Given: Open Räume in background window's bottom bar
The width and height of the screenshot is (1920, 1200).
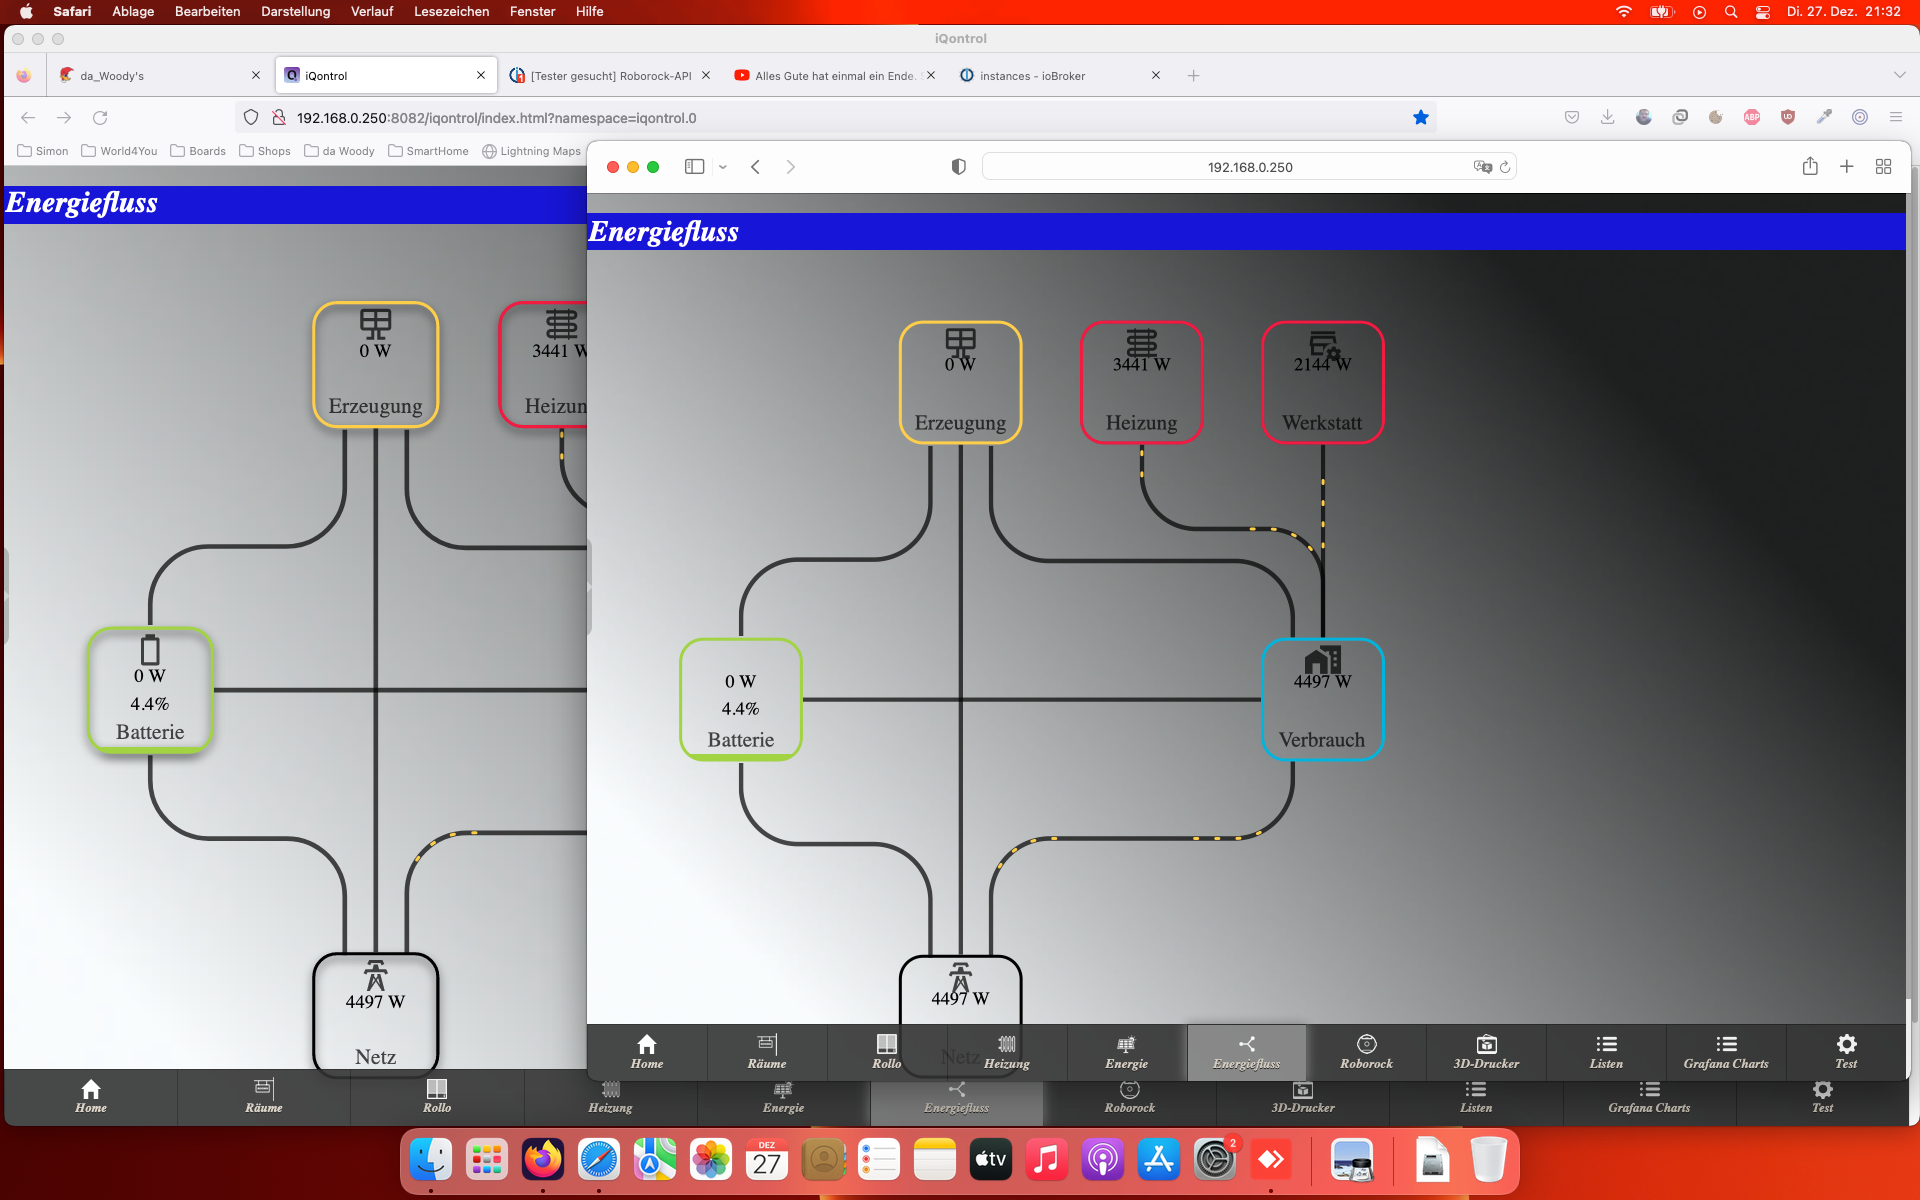Looking at the screenshot, I should [264, 1097].
